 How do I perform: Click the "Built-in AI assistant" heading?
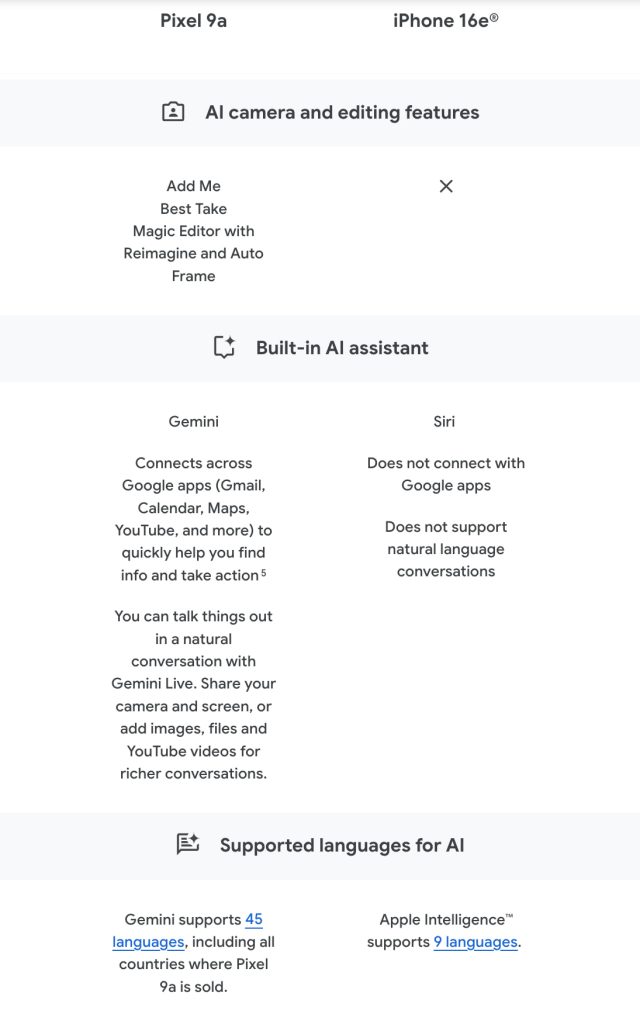pos(342,348)
